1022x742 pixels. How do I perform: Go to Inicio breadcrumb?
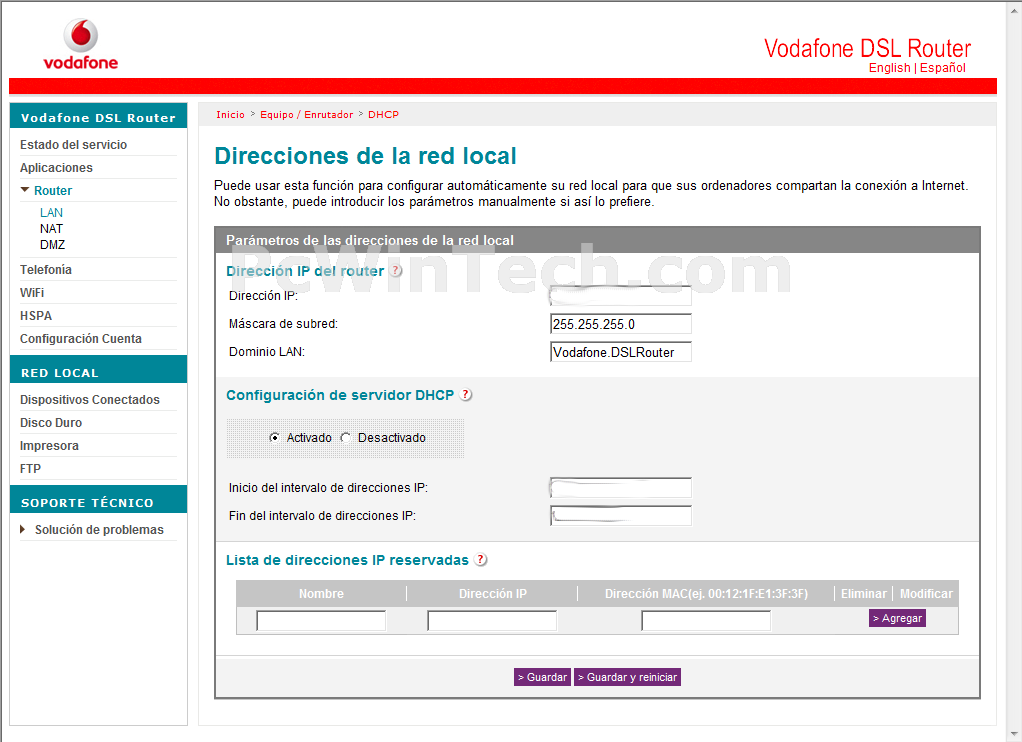point(231,114)
